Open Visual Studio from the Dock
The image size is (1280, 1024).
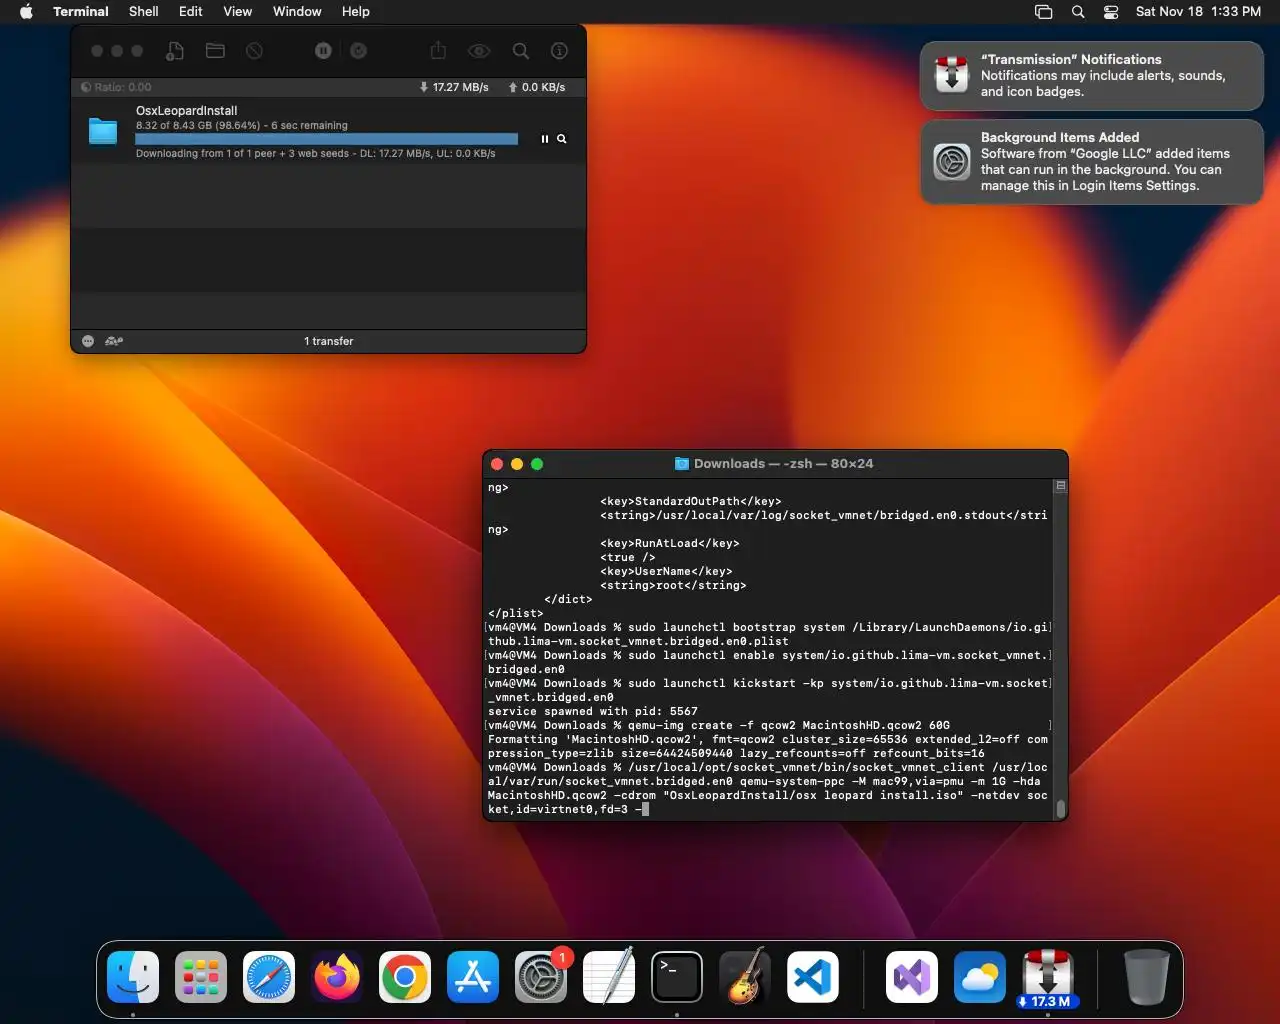(x=912, y=977)
